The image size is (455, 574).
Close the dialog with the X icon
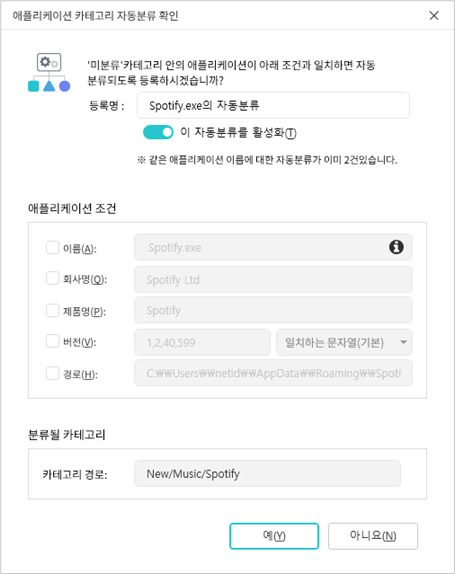[434, 15]
